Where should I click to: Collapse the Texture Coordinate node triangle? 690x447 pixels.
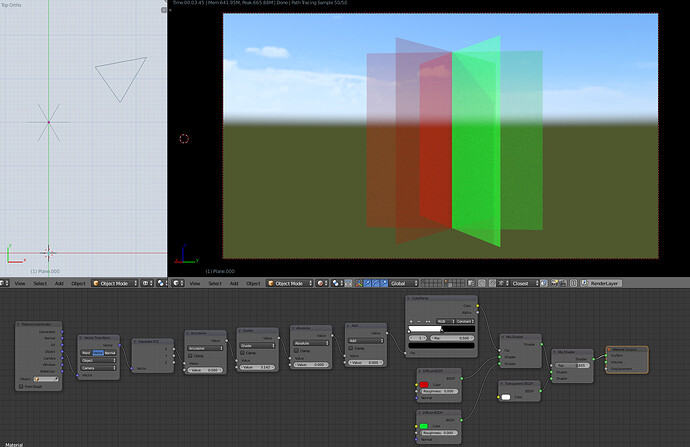coord(18,324)
